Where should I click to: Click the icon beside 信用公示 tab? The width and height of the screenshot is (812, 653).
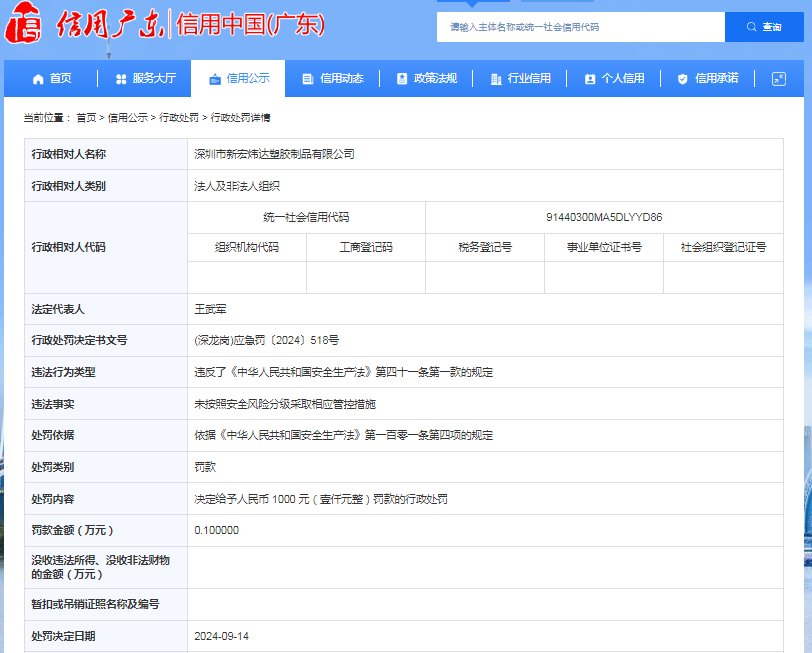tap(215, 79)
